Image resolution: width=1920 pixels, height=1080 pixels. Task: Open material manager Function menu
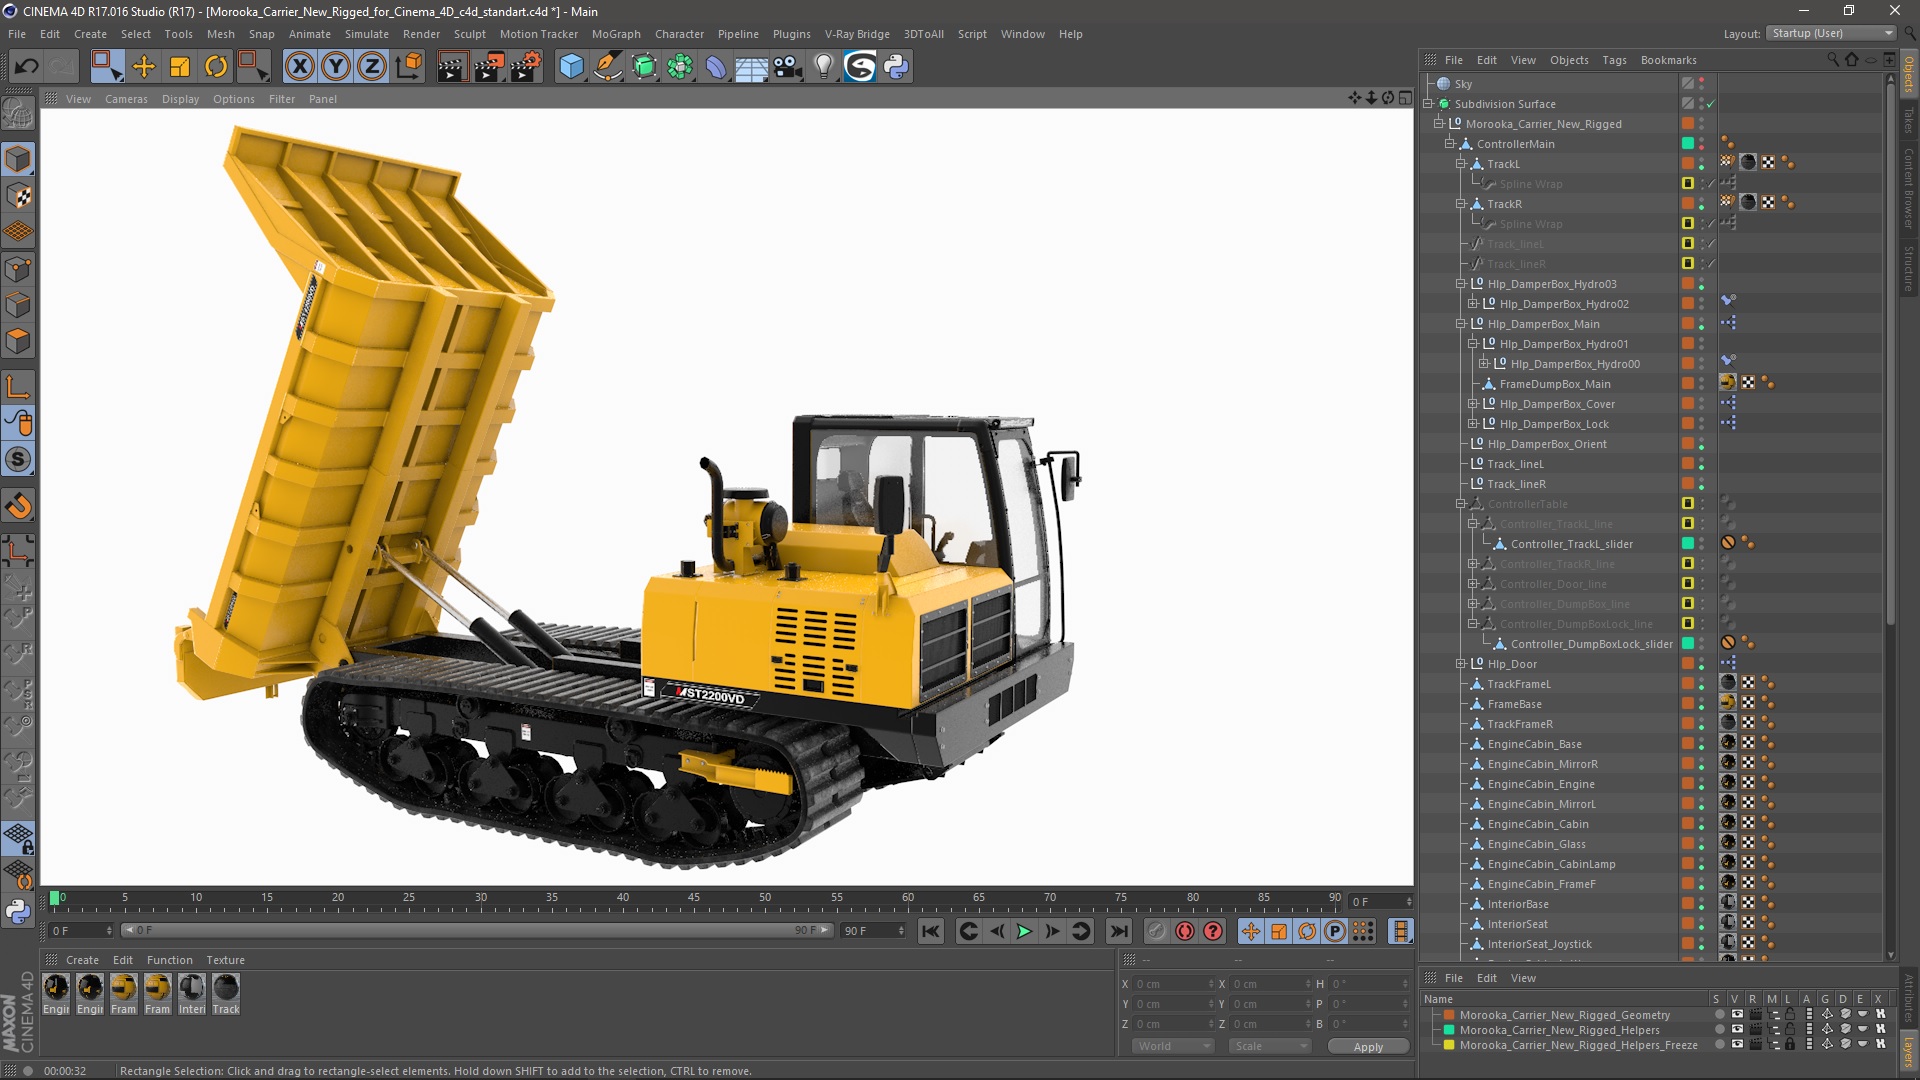(170, 960)
